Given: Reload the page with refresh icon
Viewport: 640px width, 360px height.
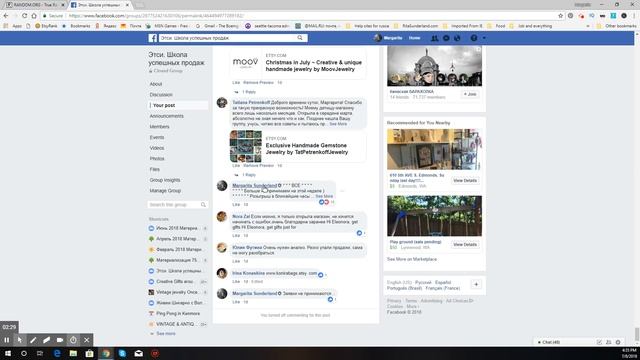Looking at the screenshot, I should pyautogui.click(x=24, y=16).
